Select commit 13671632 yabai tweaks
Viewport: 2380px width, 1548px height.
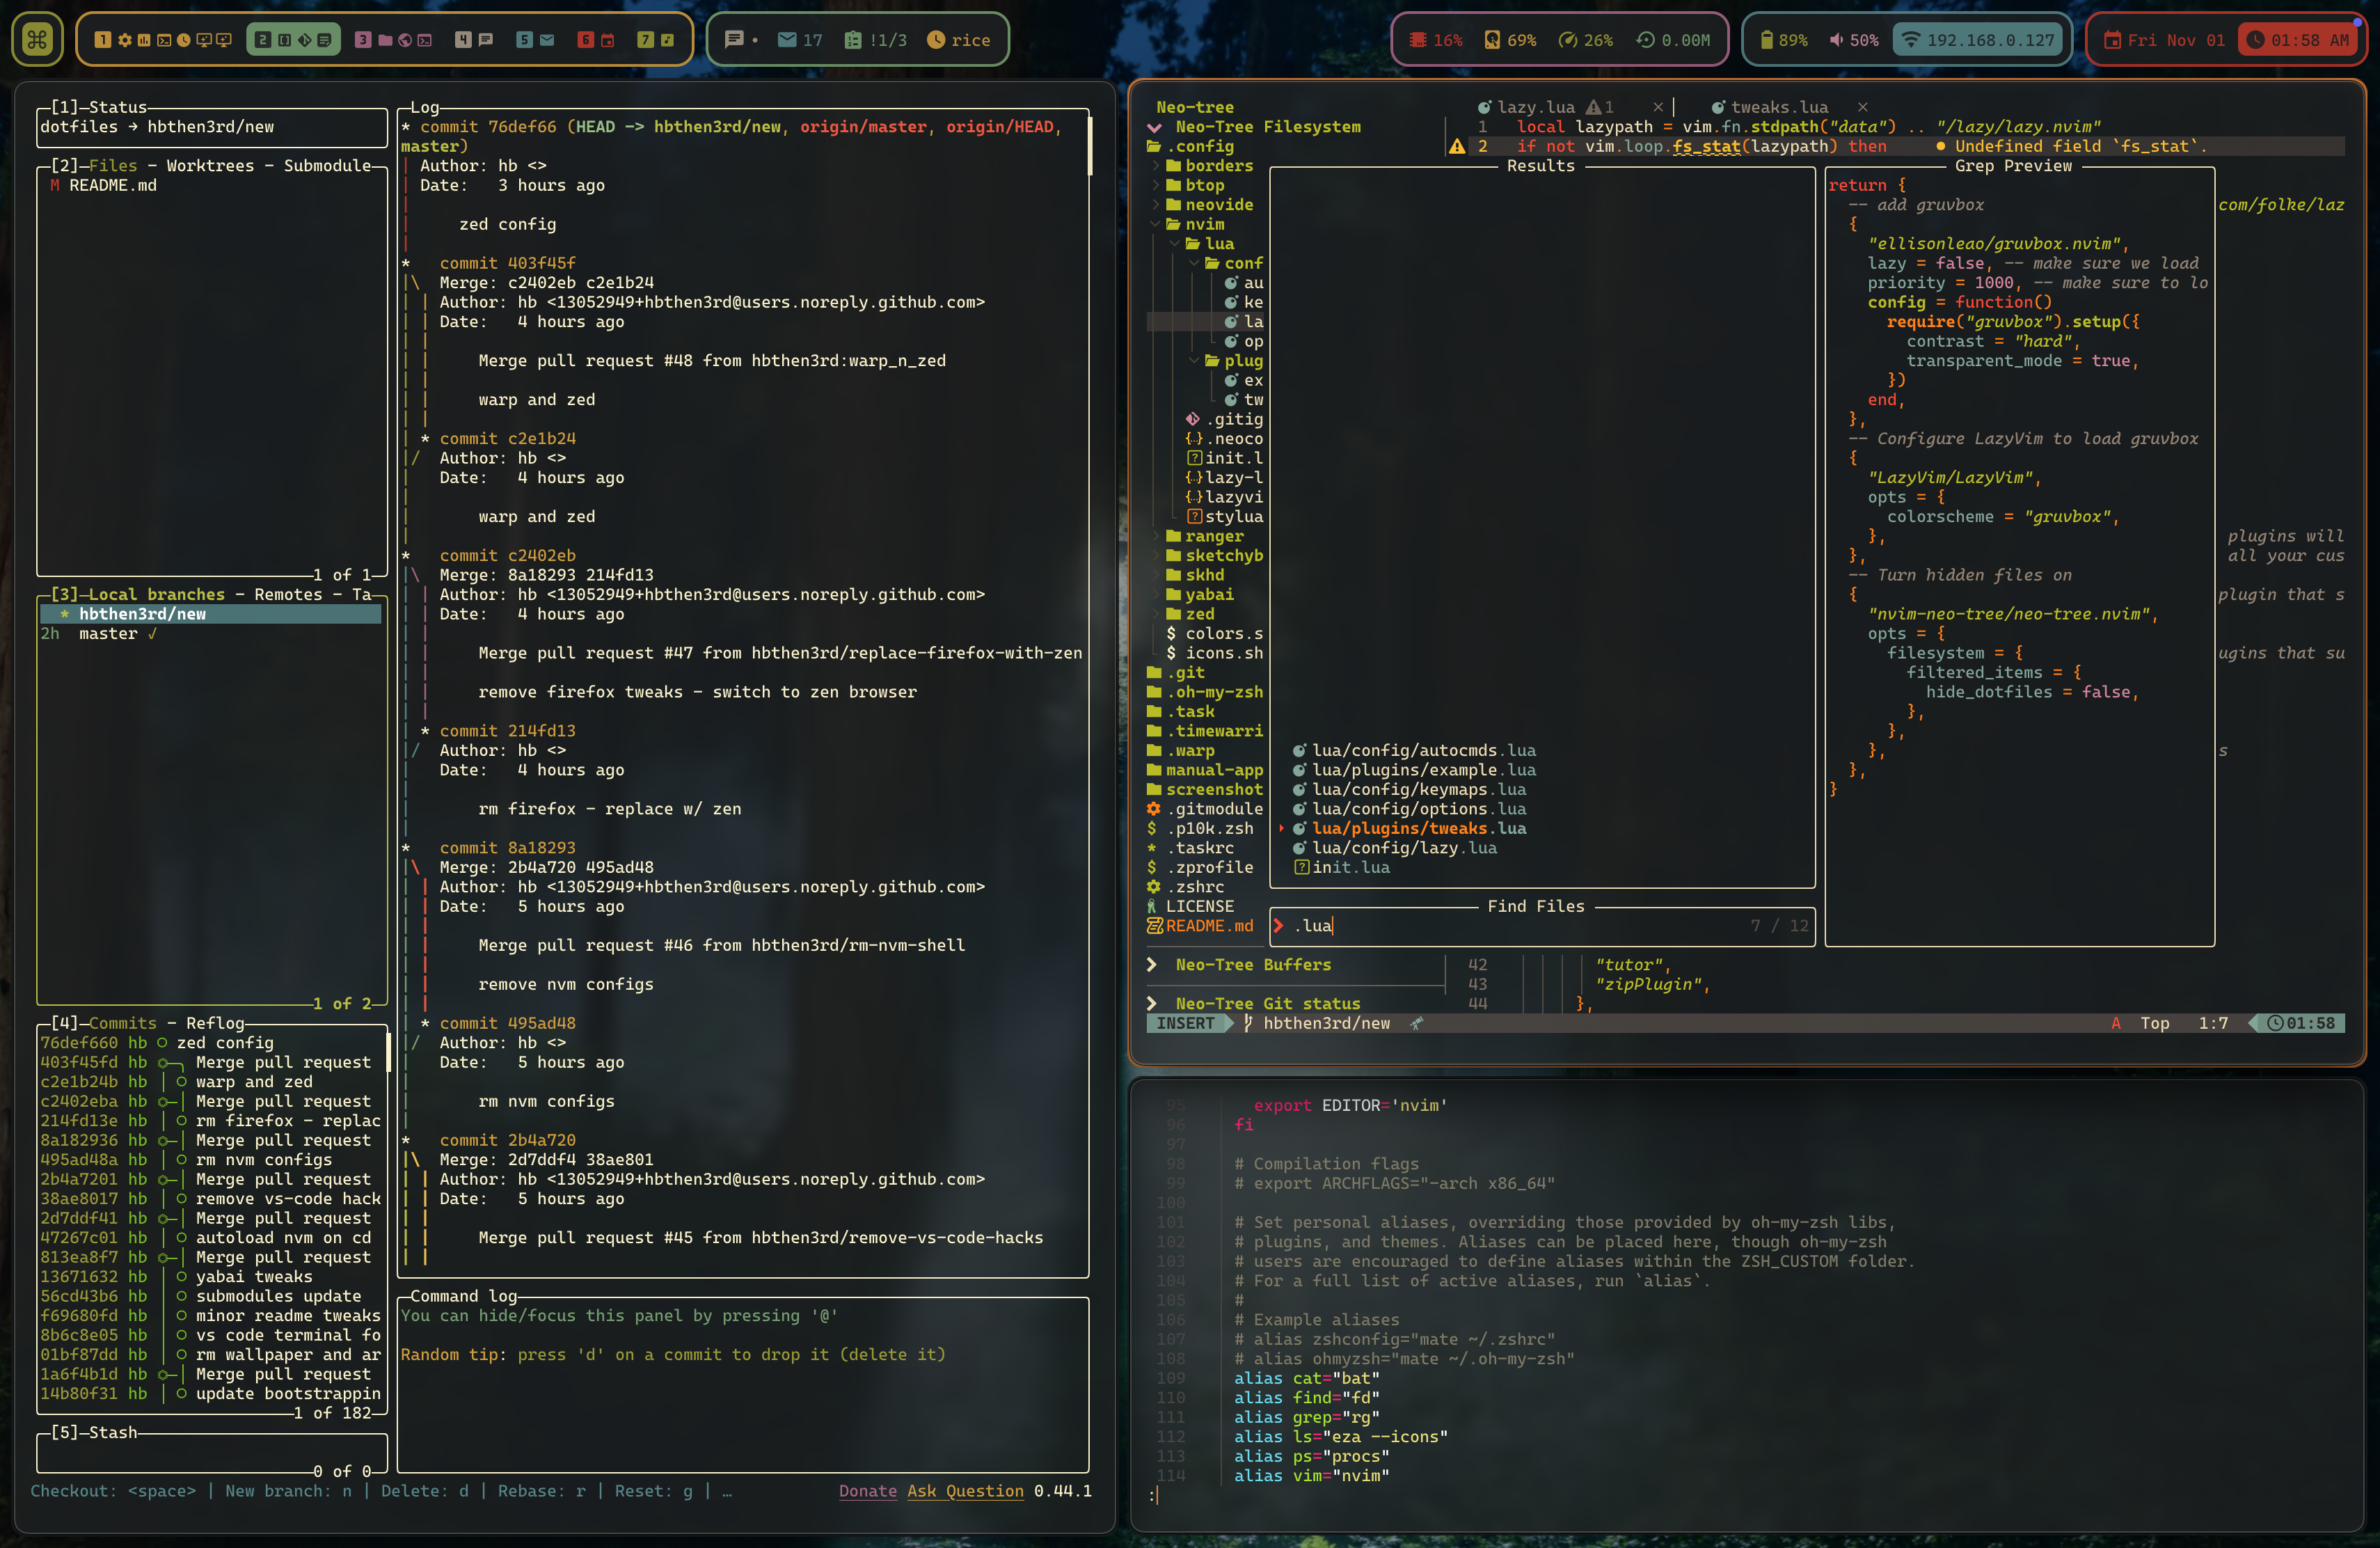pyautogui.click(x=212, y=1277)
